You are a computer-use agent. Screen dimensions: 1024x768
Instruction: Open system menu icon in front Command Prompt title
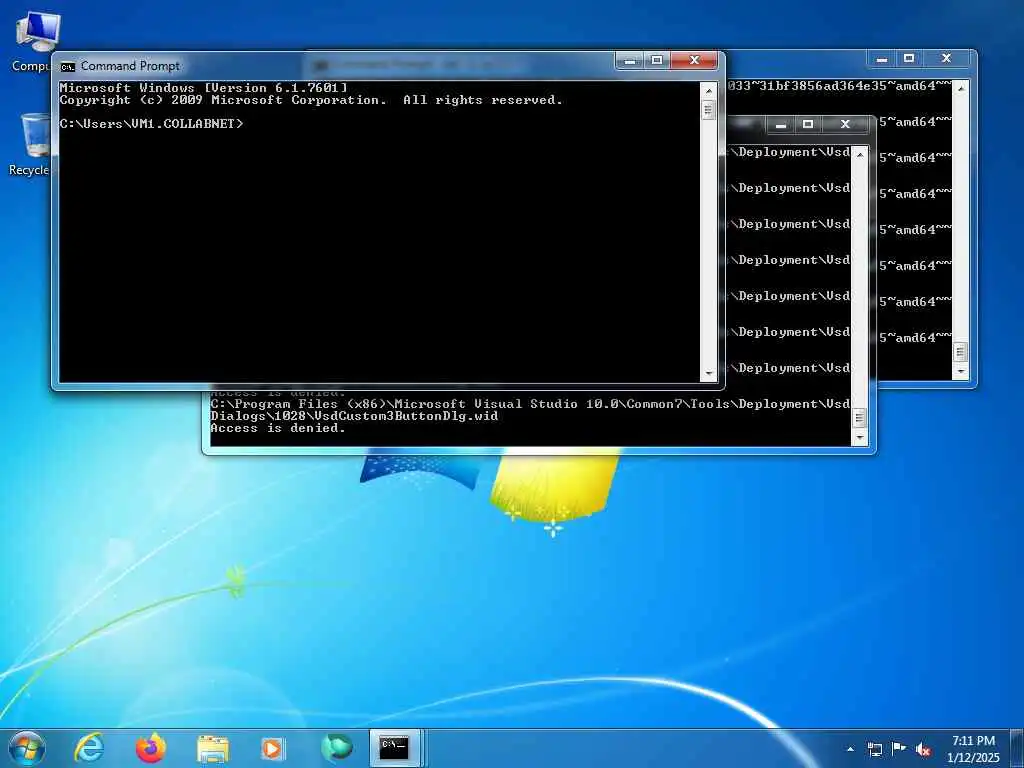67,67
